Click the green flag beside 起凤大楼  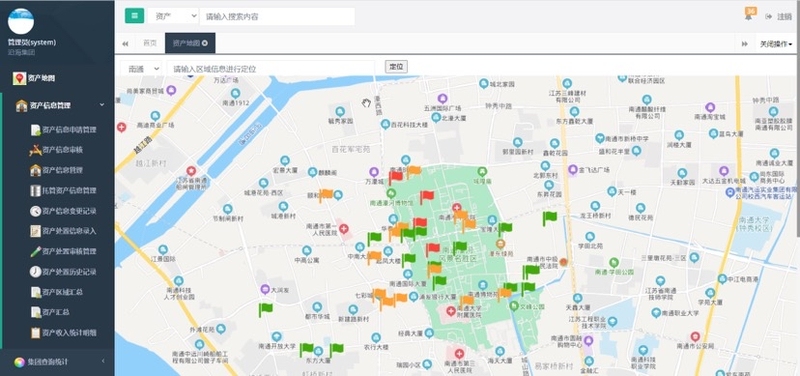coord(408,260)
